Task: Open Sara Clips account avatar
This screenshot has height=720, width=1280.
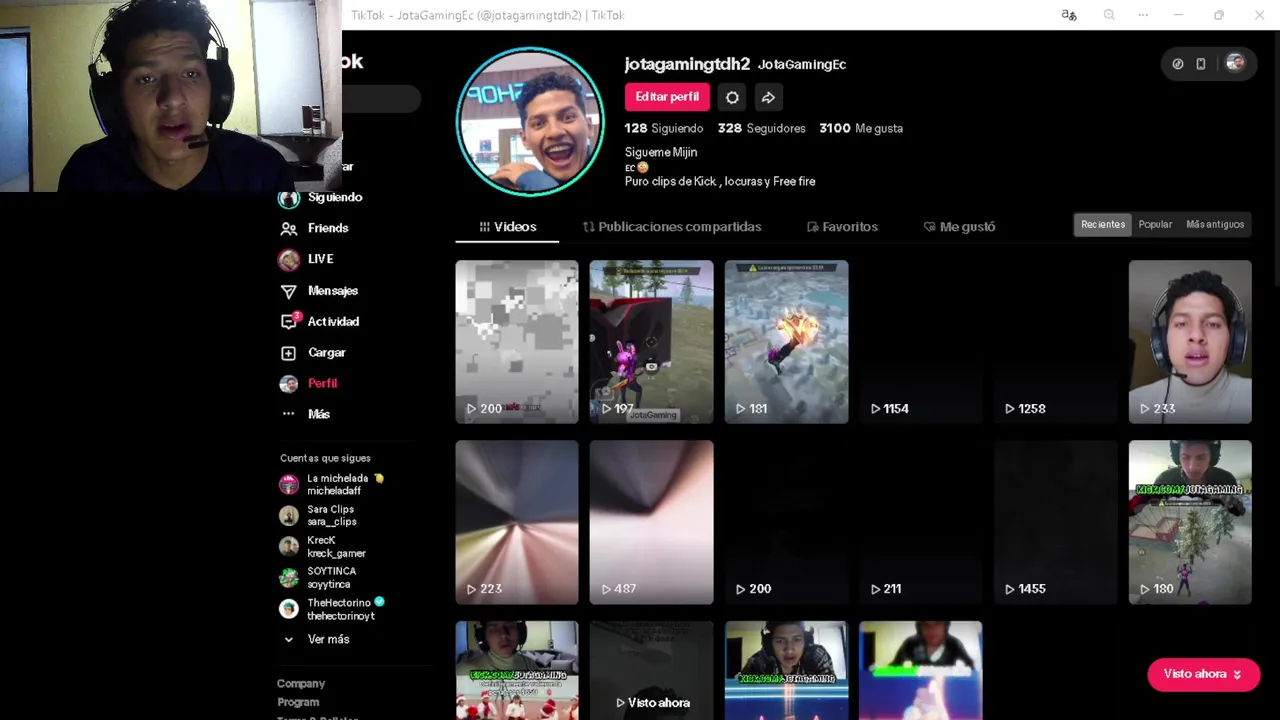Action: point(289,516)
